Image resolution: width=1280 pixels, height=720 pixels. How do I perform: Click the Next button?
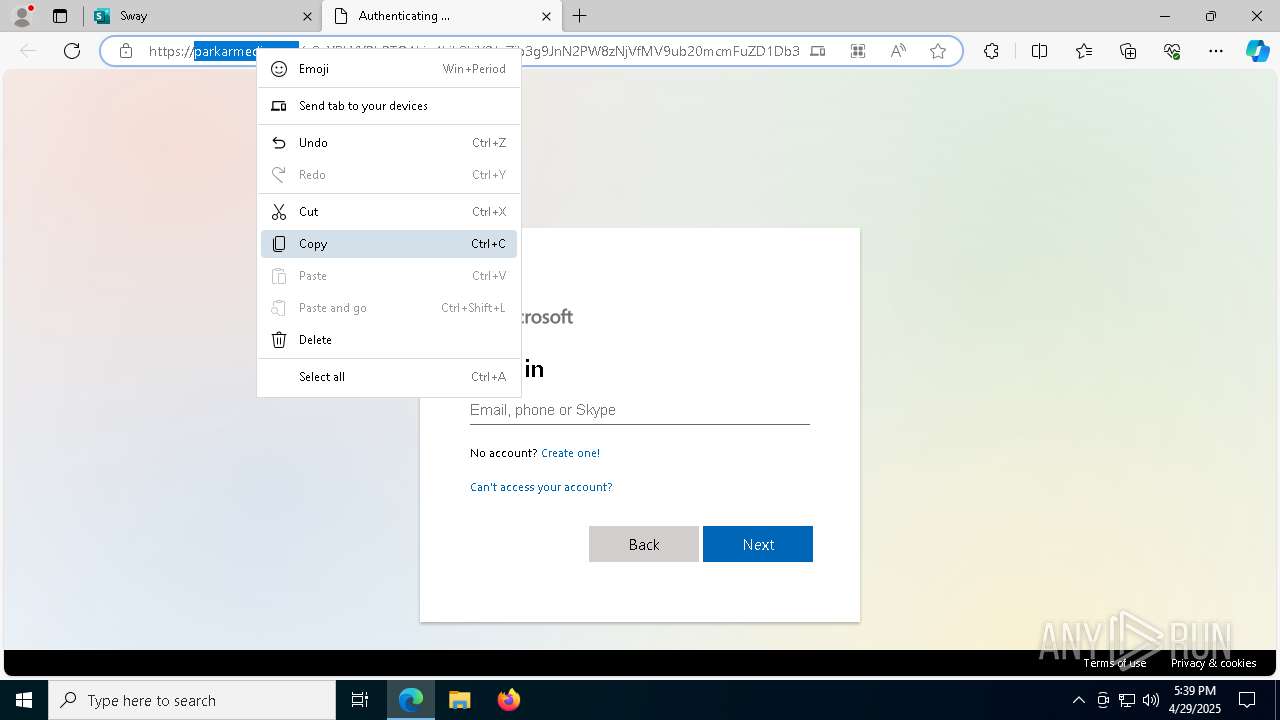[758, 544]
